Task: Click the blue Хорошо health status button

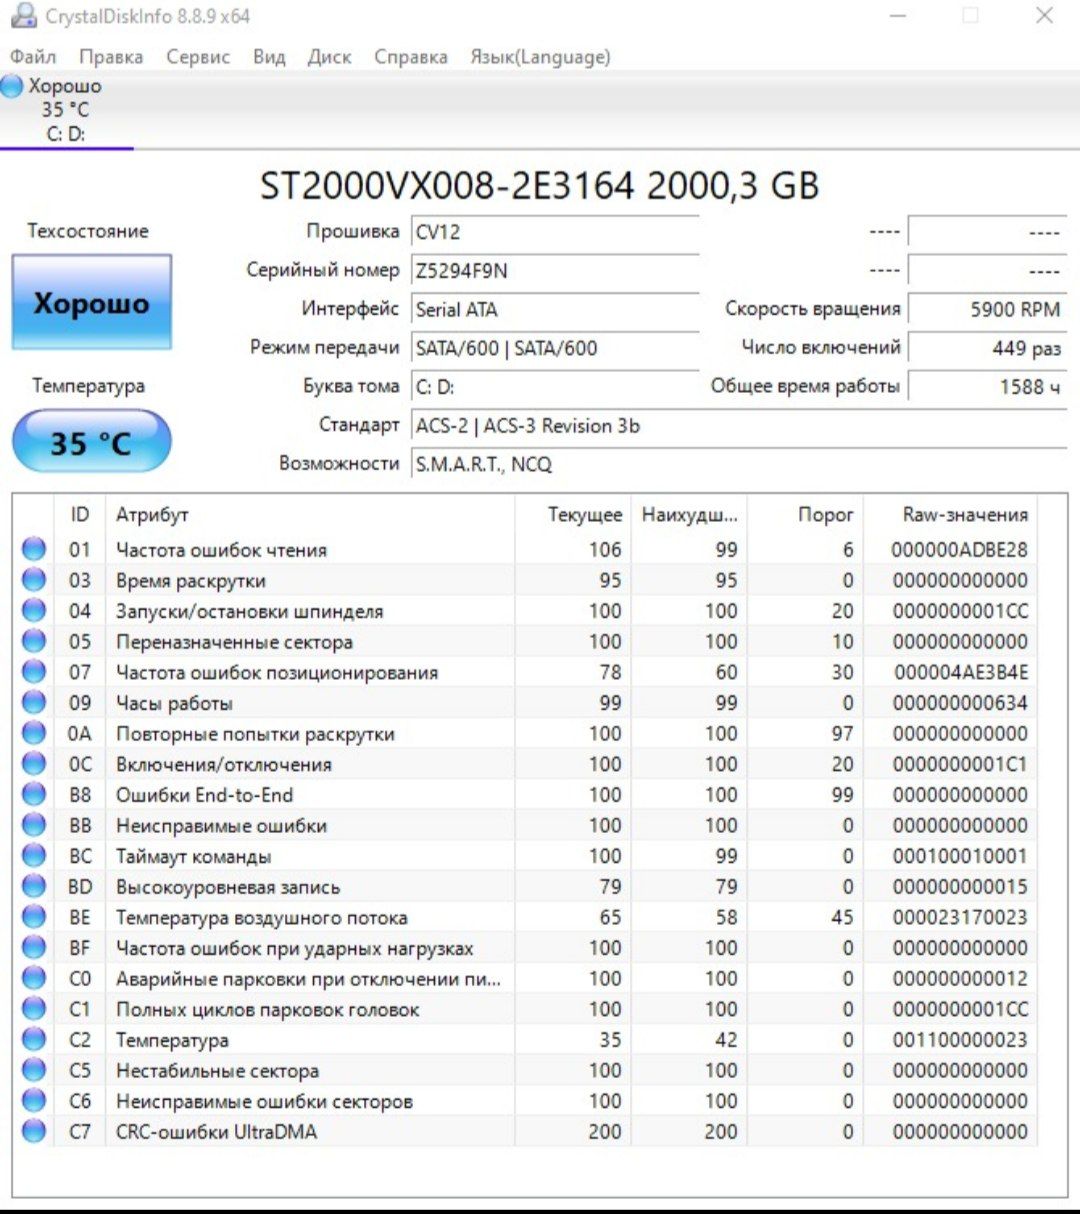Action: 91,302
